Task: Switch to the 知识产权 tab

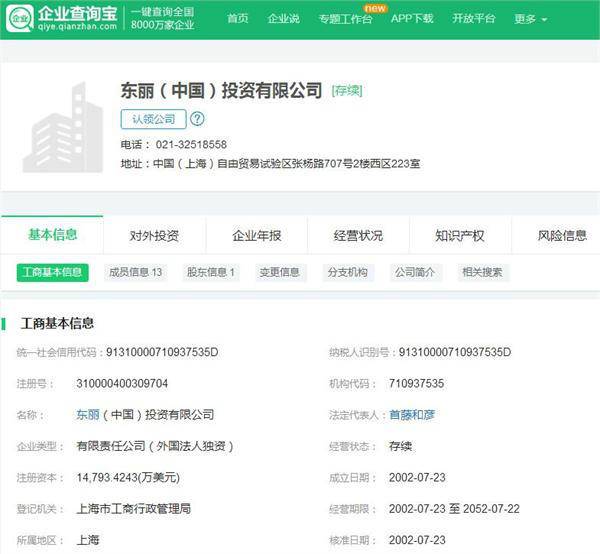Action: [460, 236]
